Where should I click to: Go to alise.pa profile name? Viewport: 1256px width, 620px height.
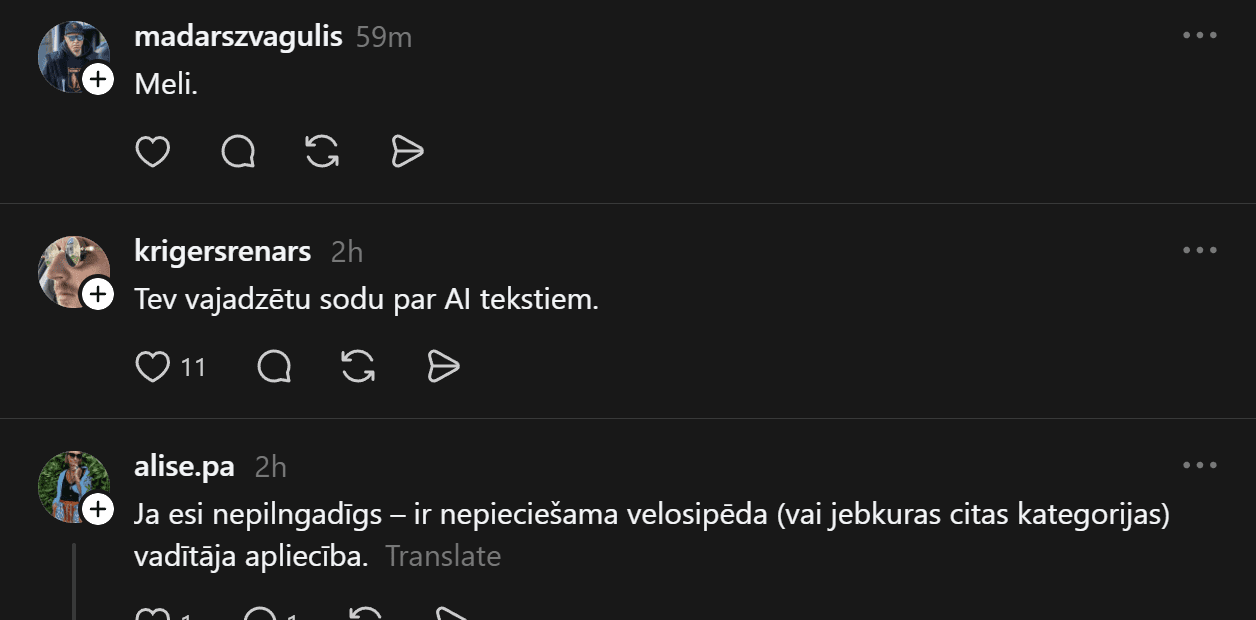184,466
